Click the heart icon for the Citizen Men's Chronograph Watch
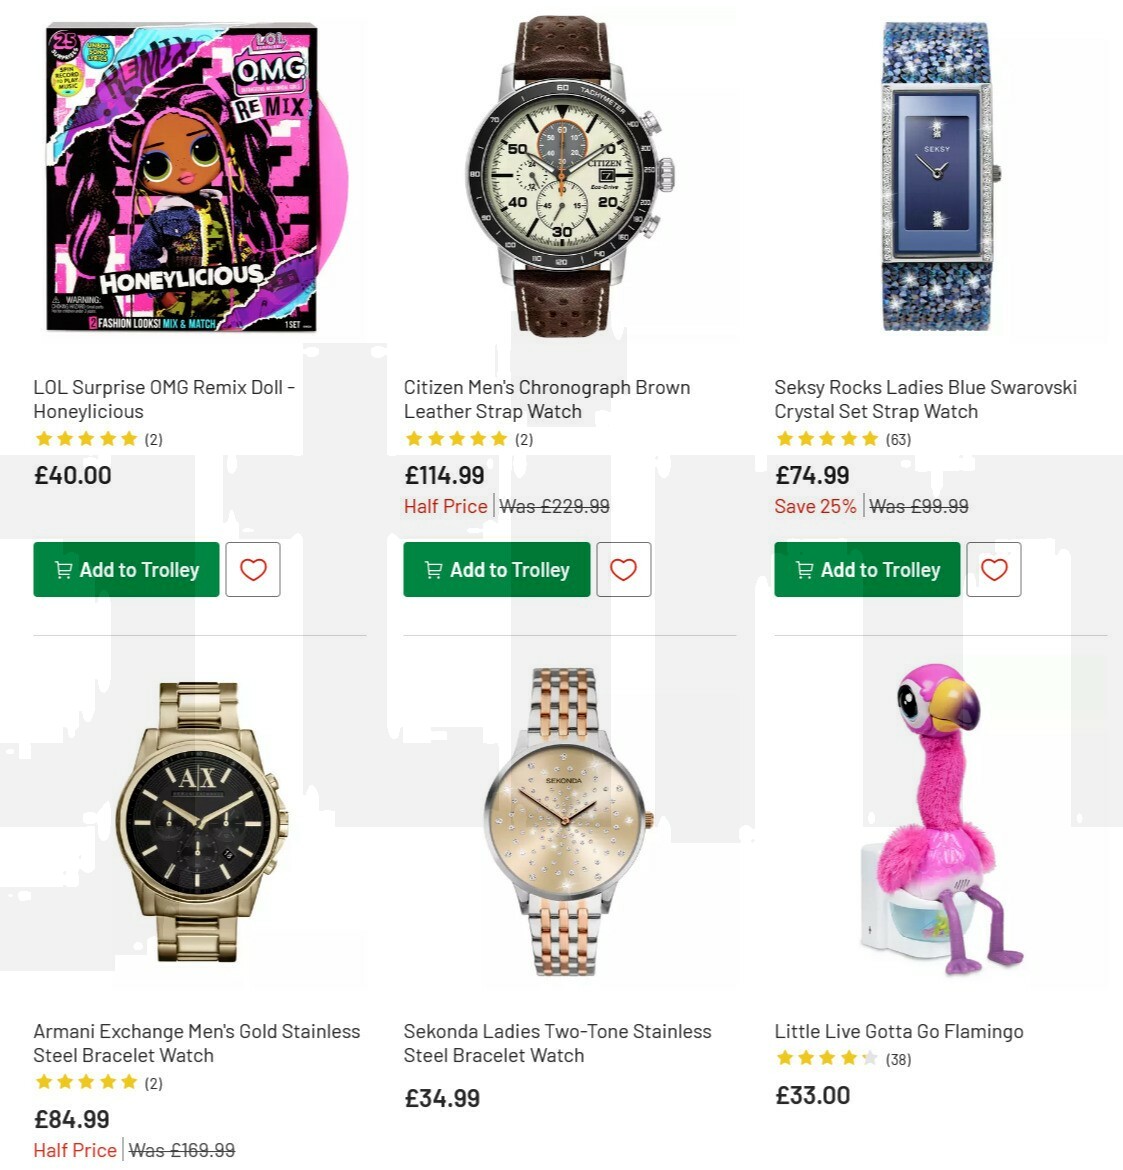The width and height of the screenshot is (1123, 1170). (623, 569)
